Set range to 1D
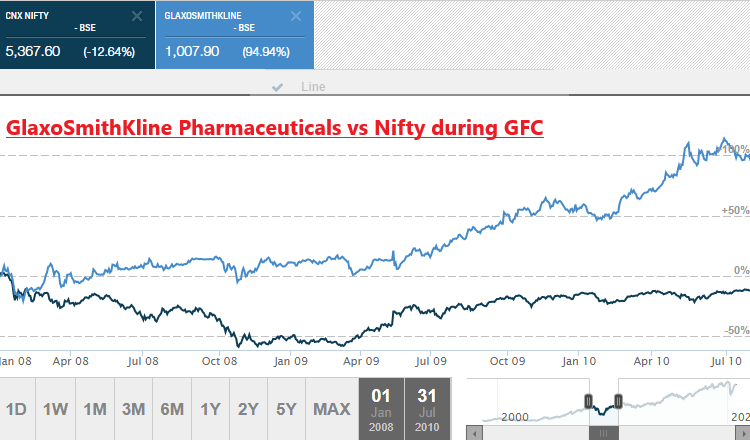The width and height of the screenshot is (750, 442). click(x=16, y=409)
